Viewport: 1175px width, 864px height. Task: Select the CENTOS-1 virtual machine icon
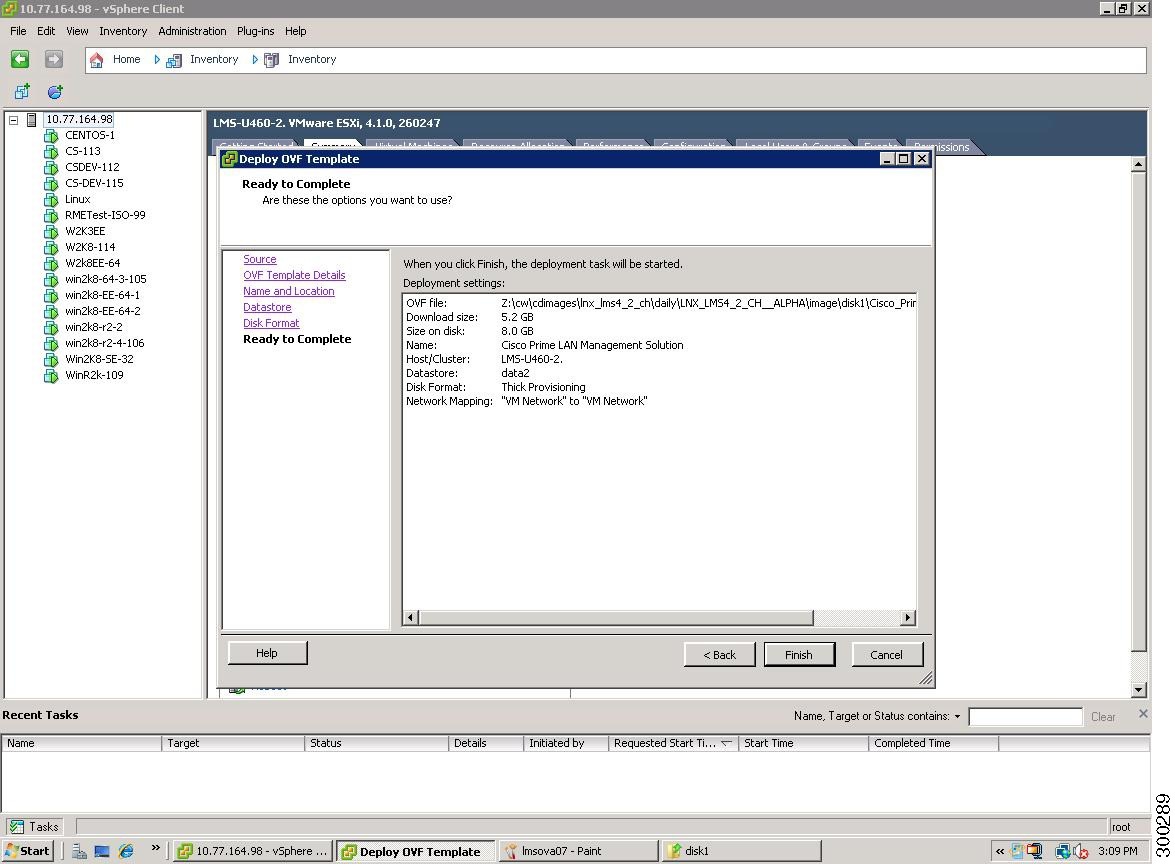point(51,136)
